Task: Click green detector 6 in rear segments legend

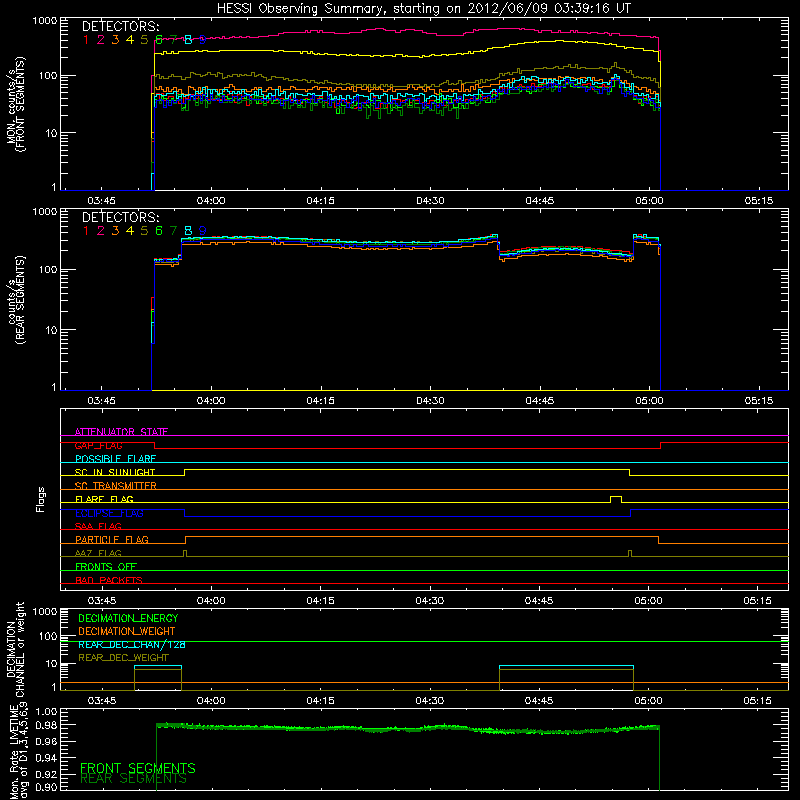Action: [159, 231]
